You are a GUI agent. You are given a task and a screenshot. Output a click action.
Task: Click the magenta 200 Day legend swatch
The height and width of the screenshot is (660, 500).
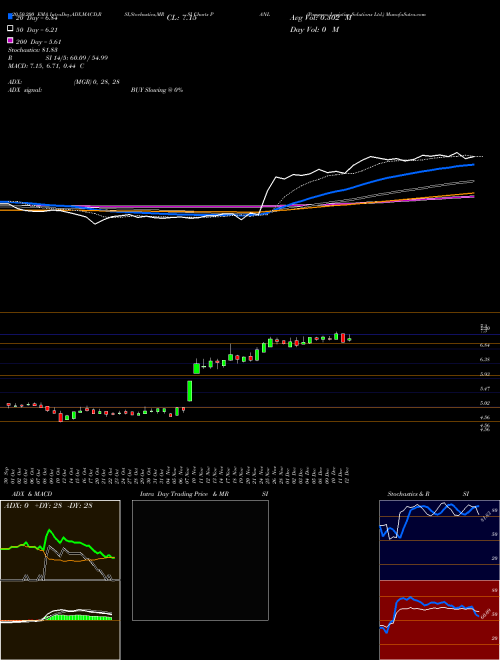10,40
